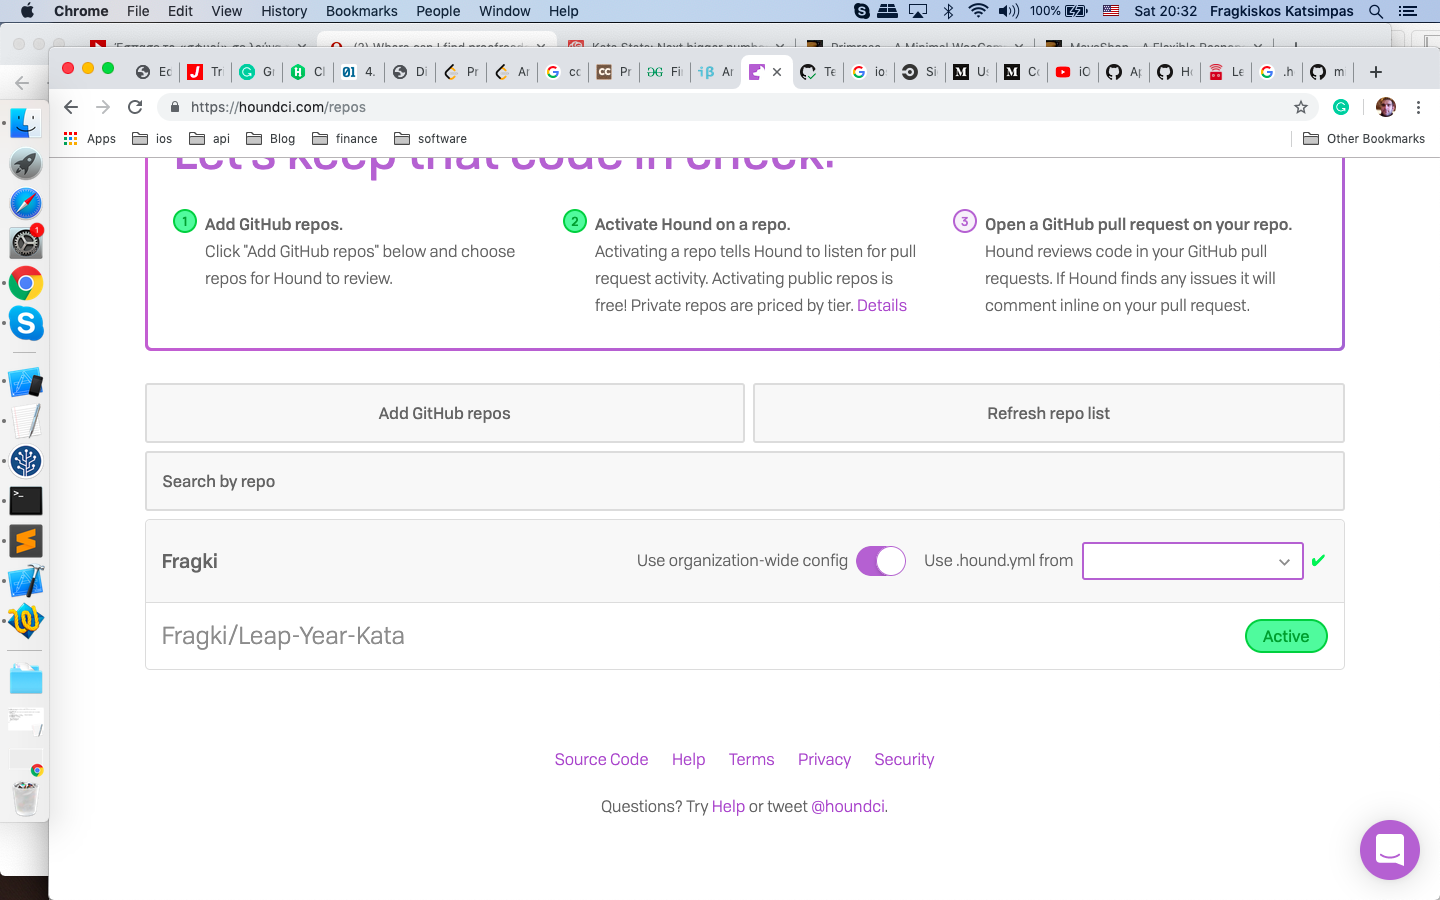
Task: Open the Trash in the Dock
Action: 26,797
